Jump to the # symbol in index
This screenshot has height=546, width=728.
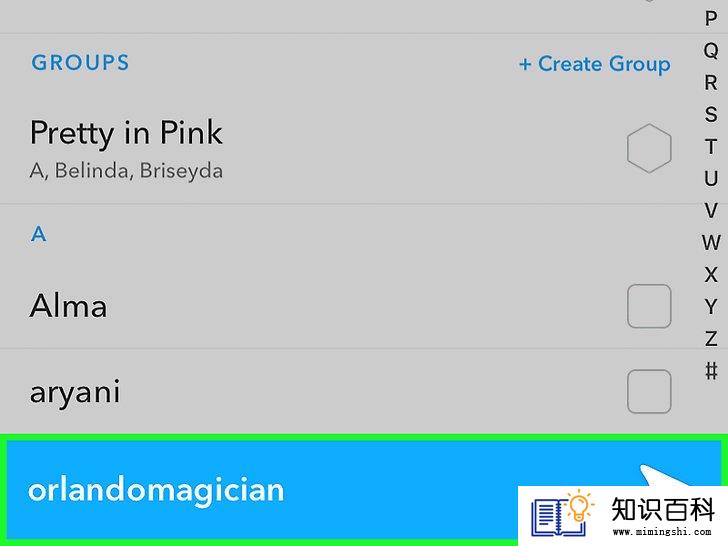tap(710, 370)
